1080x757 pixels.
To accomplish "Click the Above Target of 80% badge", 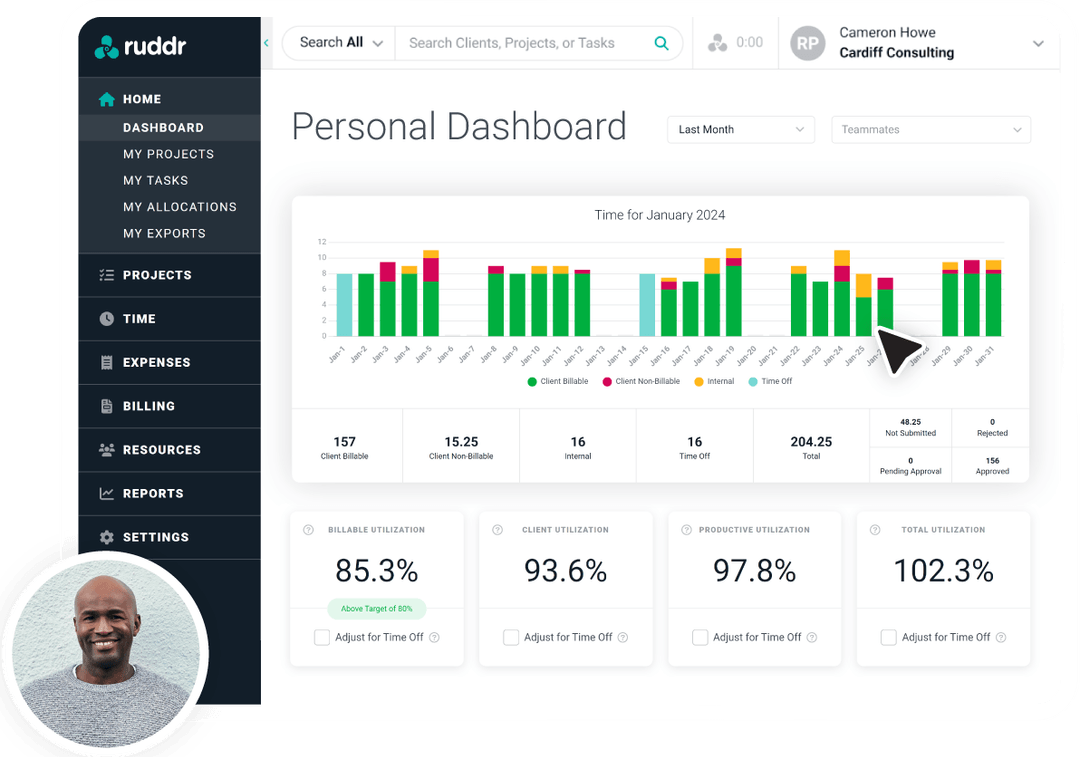I will coord(376,608).
